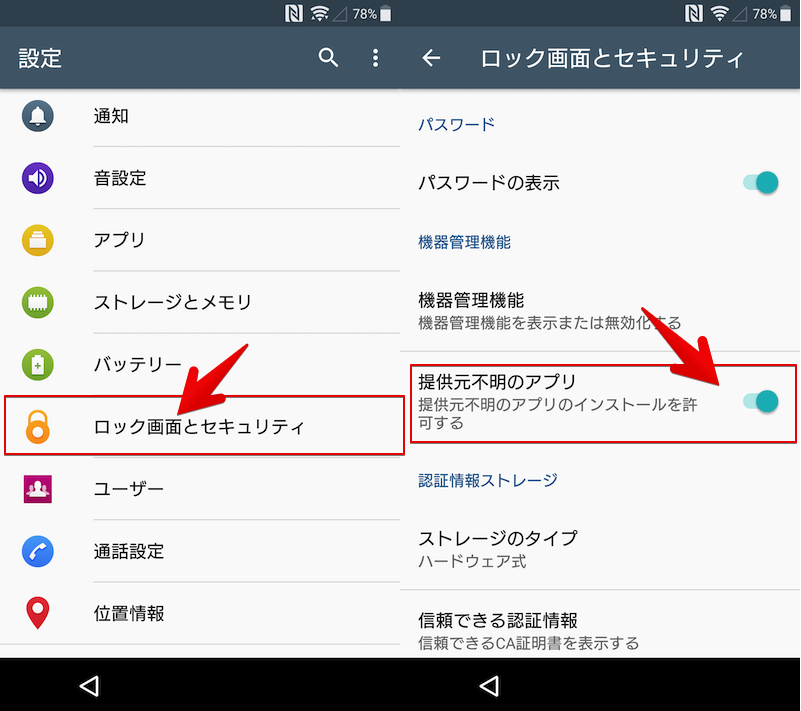The image size is (801, 711).
Task: Tap the search magnifier icon in Settings
Action: [328, 58]
